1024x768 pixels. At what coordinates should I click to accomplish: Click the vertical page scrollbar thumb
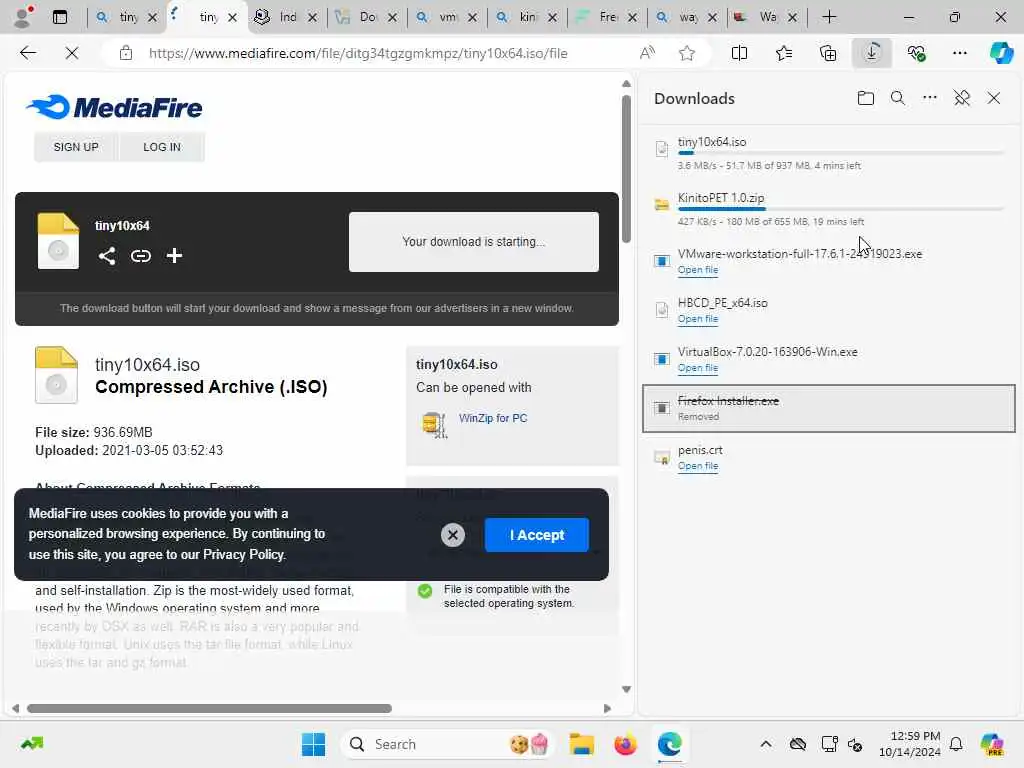626,168
